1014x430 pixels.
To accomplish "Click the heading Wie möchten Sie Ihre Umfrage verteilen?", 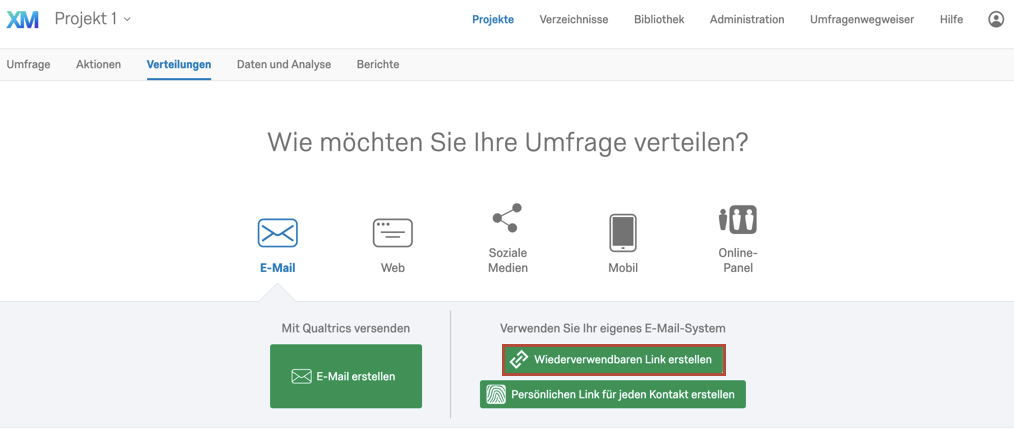I will pyautogui.click(x=508, y=142).
